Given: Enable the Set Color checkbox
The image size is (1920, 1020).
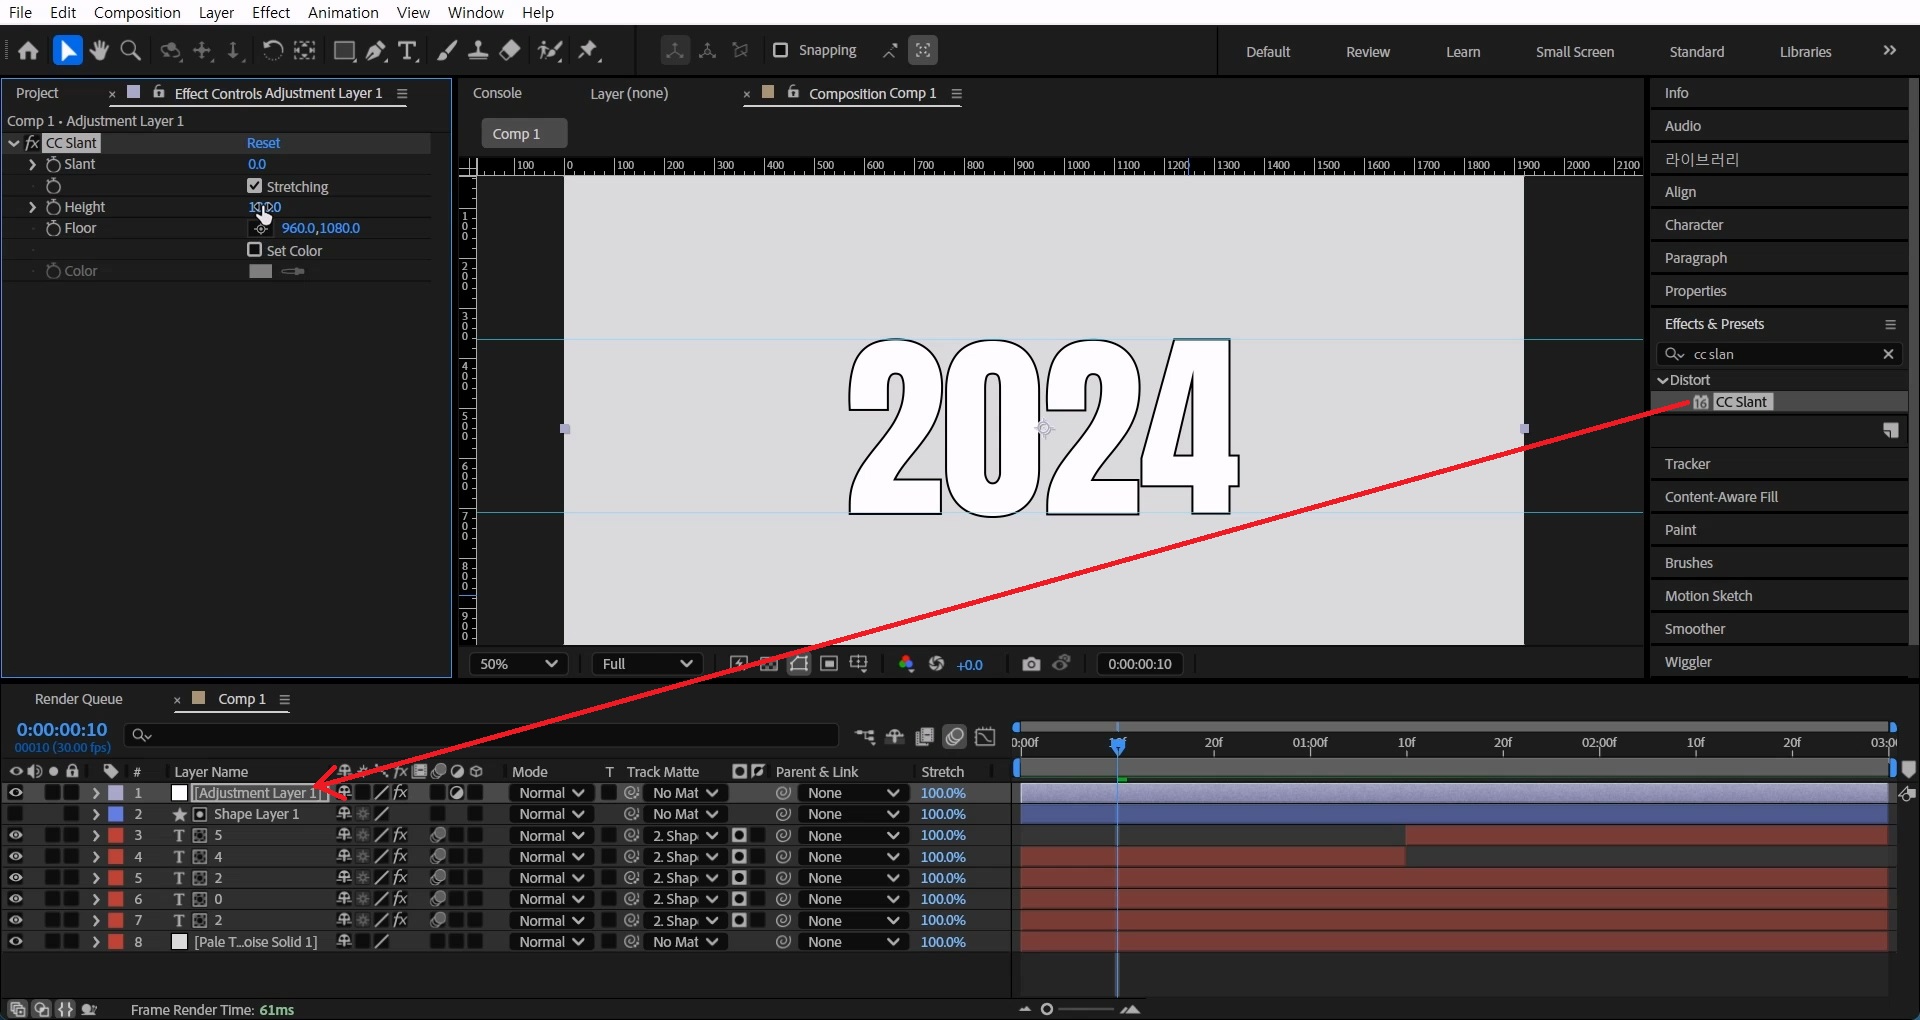Looking at the screenshot, I should [255, 250].
